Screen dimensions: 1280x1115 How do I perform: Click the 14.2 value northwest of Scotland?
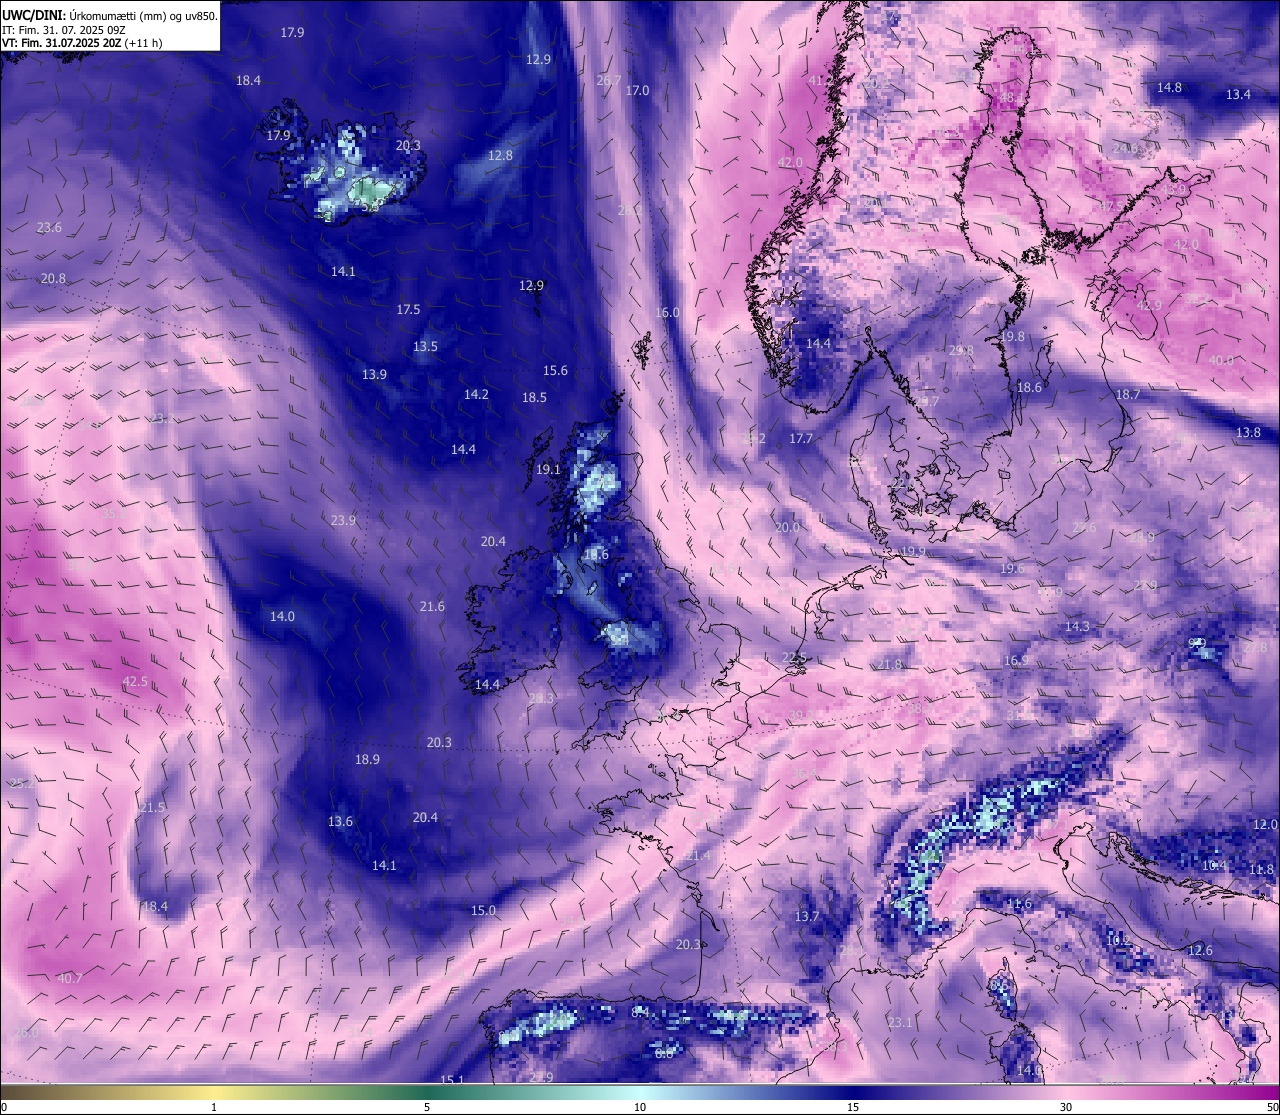click(x=476, y=395)
